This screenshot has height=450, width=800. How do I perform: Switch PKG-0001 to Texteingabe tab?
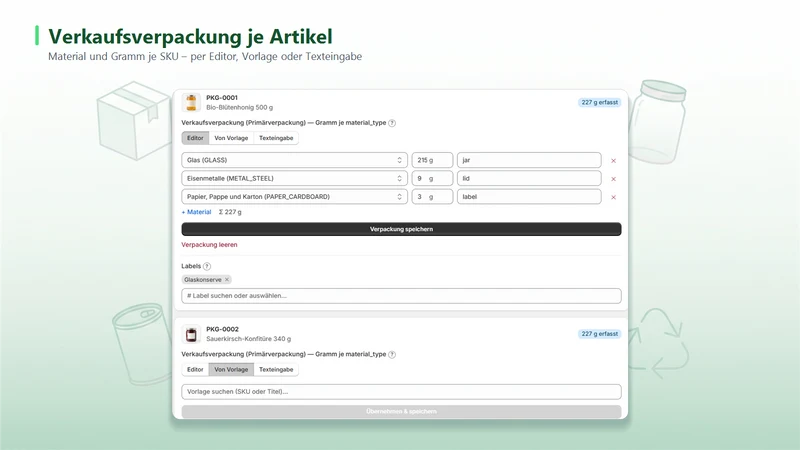click(276, 138)
